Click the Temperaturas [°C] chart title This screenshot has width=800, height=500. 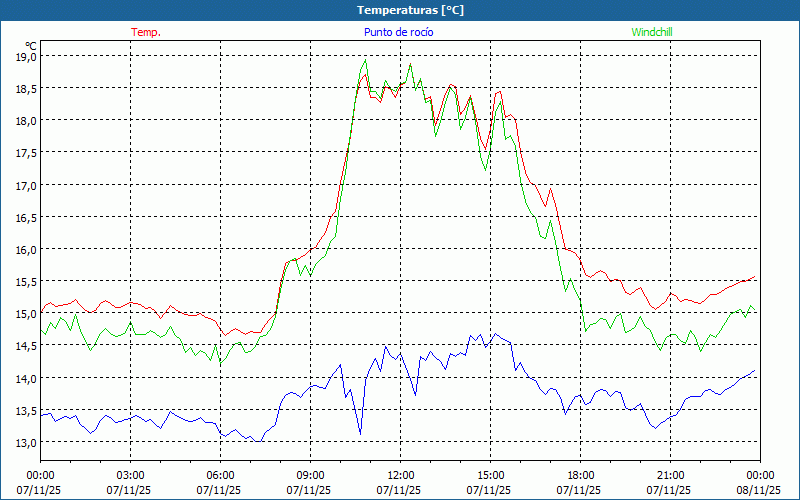(x=410, y=10)
